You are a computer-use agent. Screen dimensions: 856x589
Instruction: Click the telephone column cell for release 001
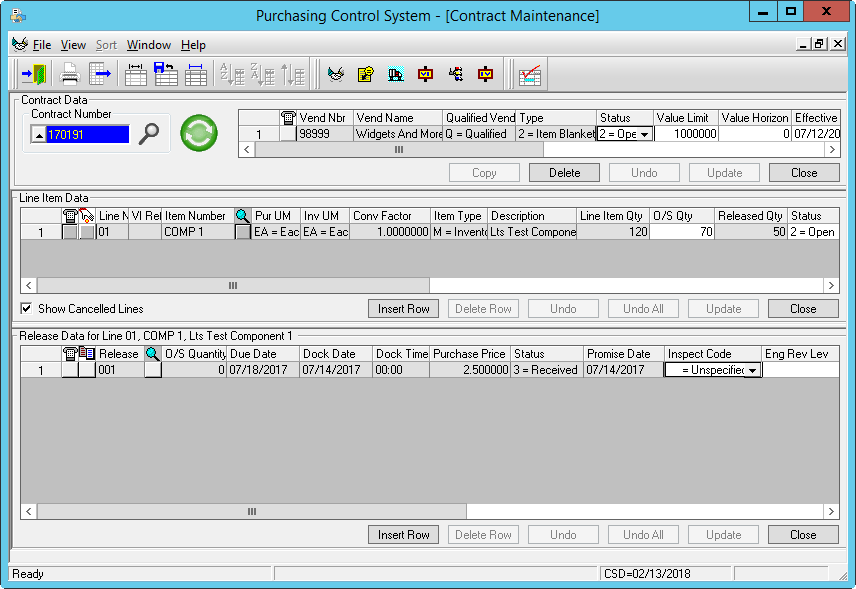coord(70,370)
